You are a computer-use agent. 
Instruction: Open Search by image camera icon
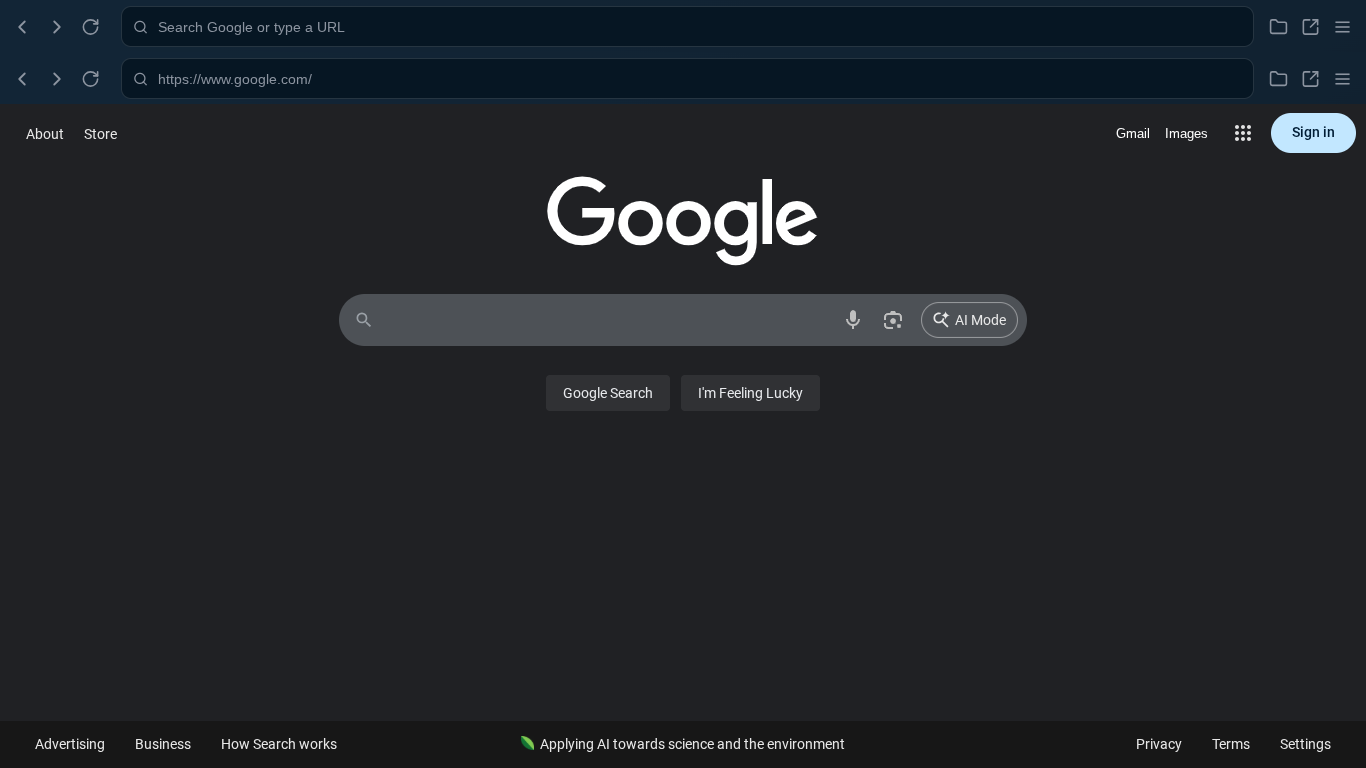click(893, 320)
